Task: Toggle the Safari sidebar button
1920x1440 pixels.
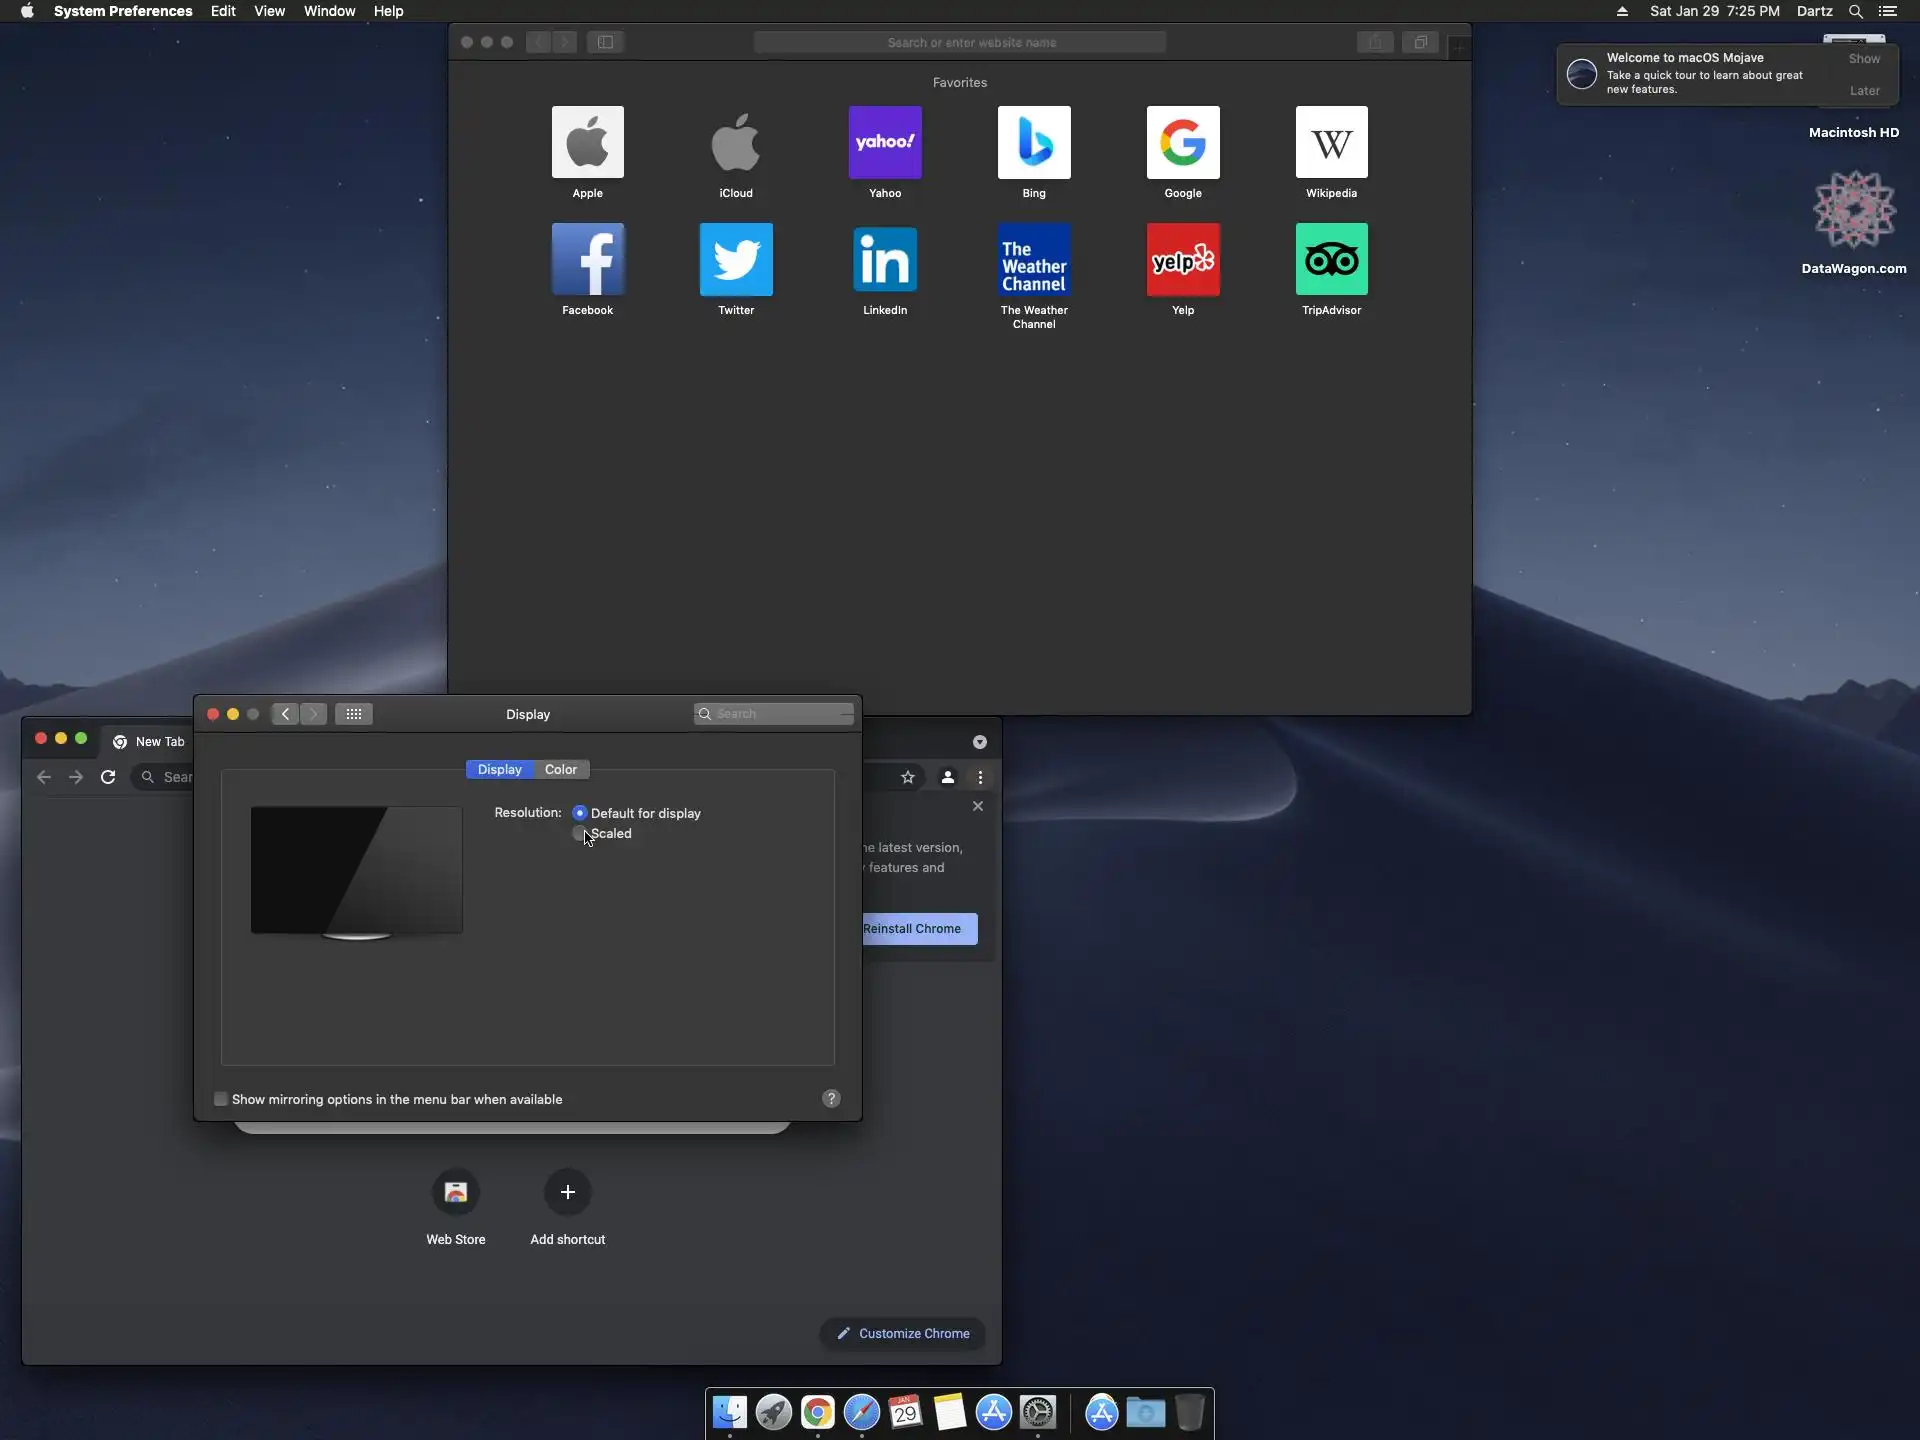Action: [605, 42]
